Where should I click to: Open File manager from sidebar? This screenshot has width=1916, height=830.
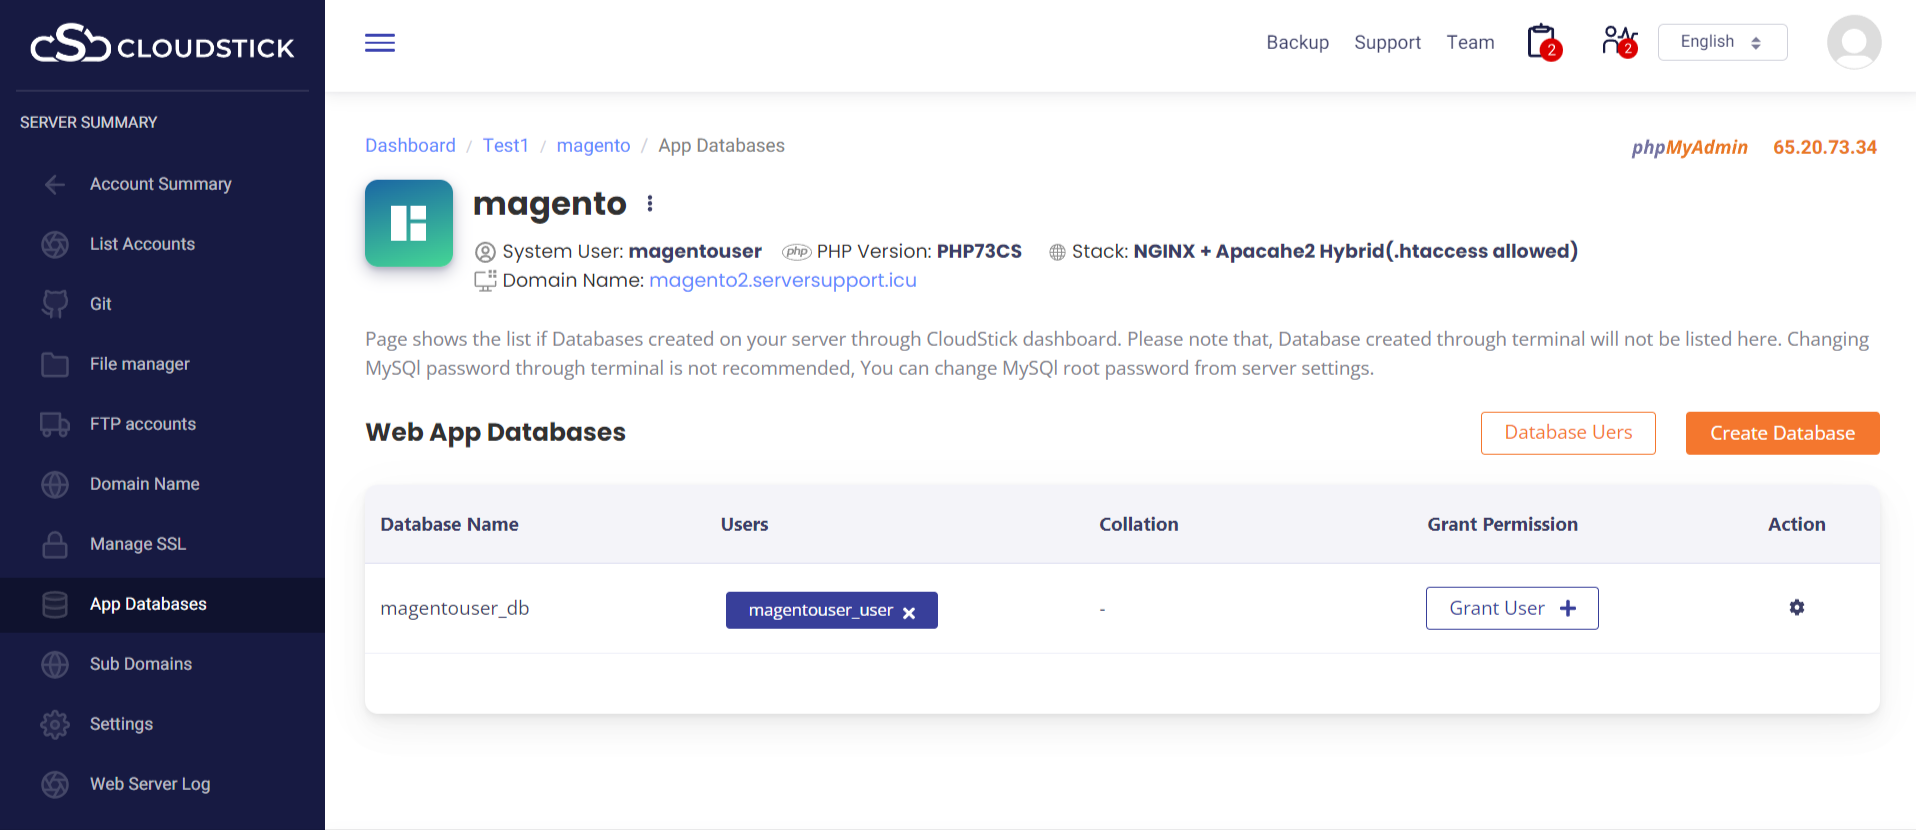[x=139, y=364]
